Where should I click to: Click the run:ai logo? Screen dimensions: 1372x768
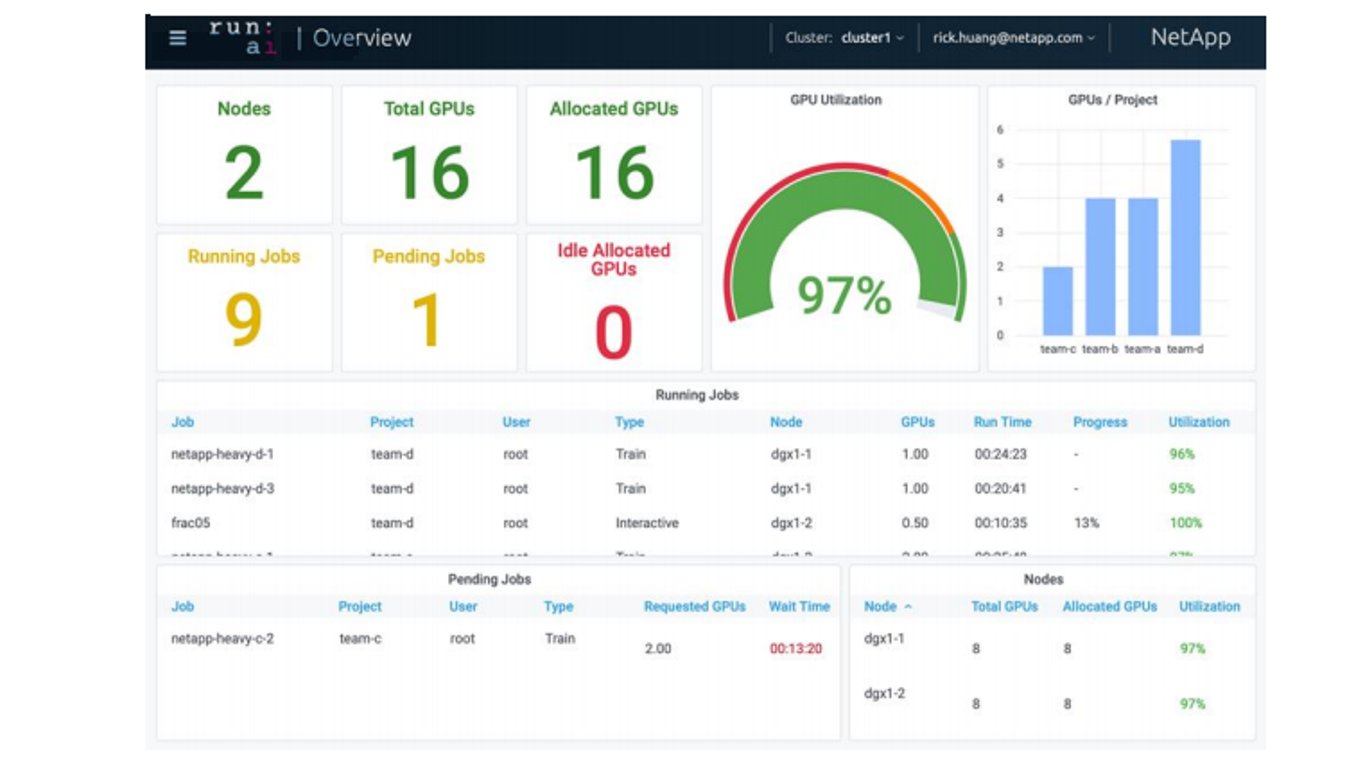pos(244,37)
